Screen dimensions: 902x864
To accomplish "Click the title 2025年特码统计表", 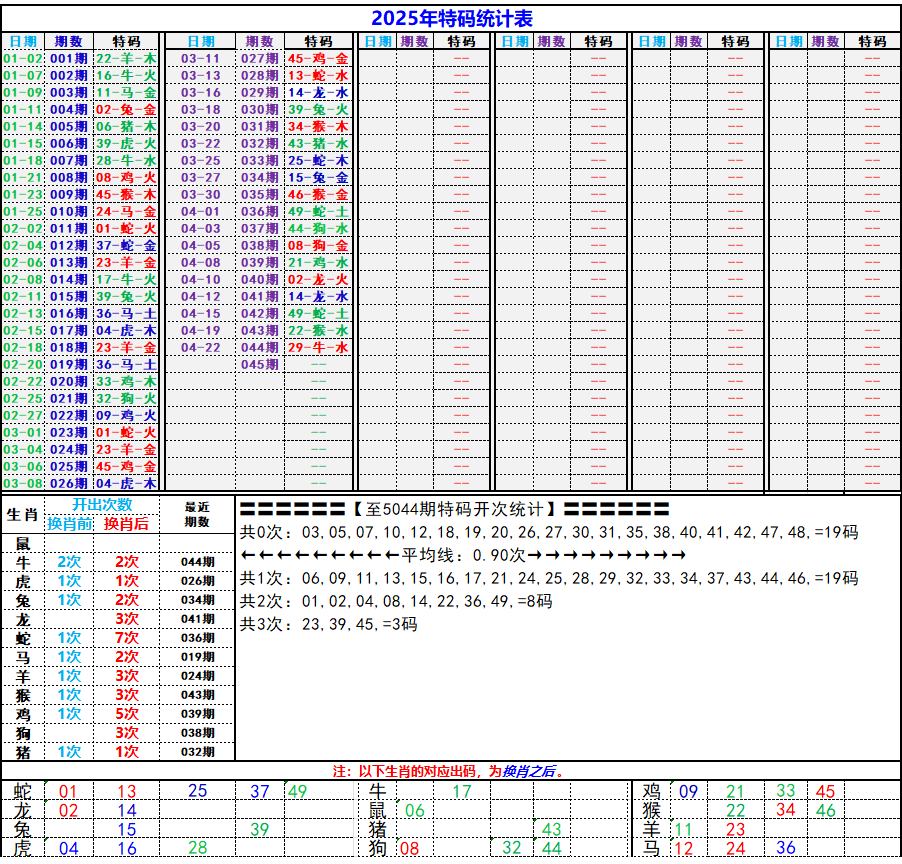I will (x=451, y=18).
